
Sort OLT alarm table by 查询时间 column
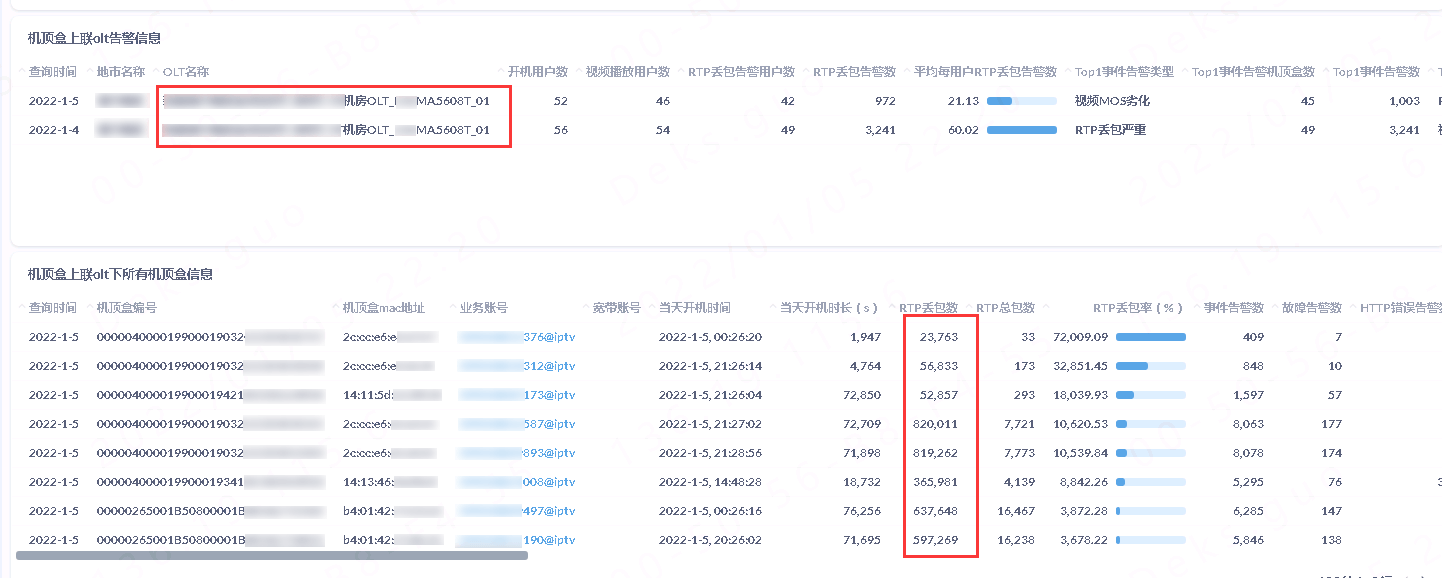(52, 72)
